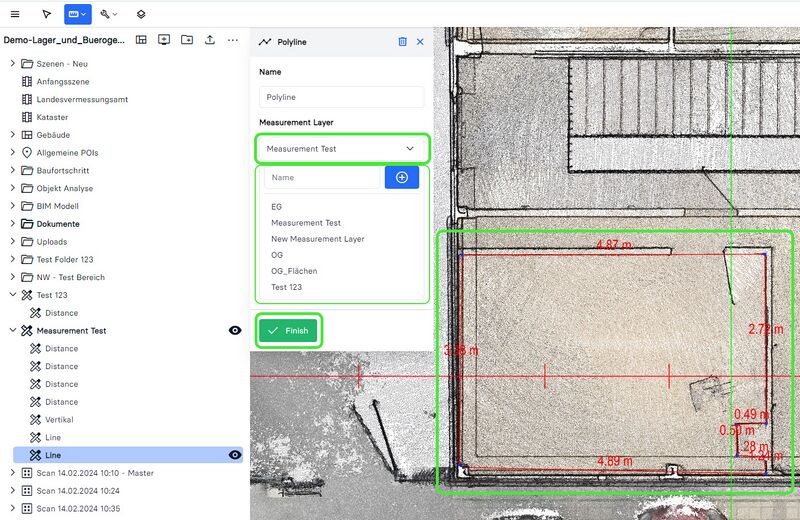Close the Polyline panel
800x520 pixels.
pos(420,42)
